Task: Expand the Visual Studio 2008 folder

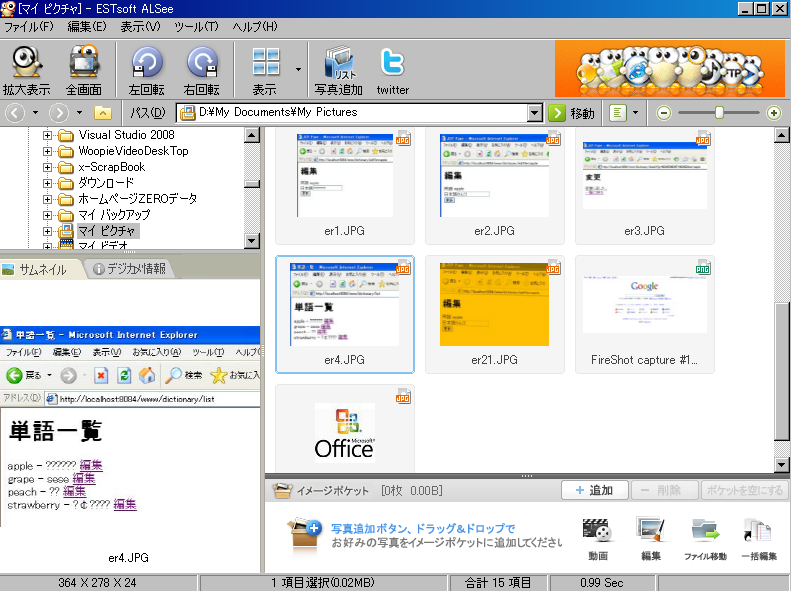Action: point(47,135)
